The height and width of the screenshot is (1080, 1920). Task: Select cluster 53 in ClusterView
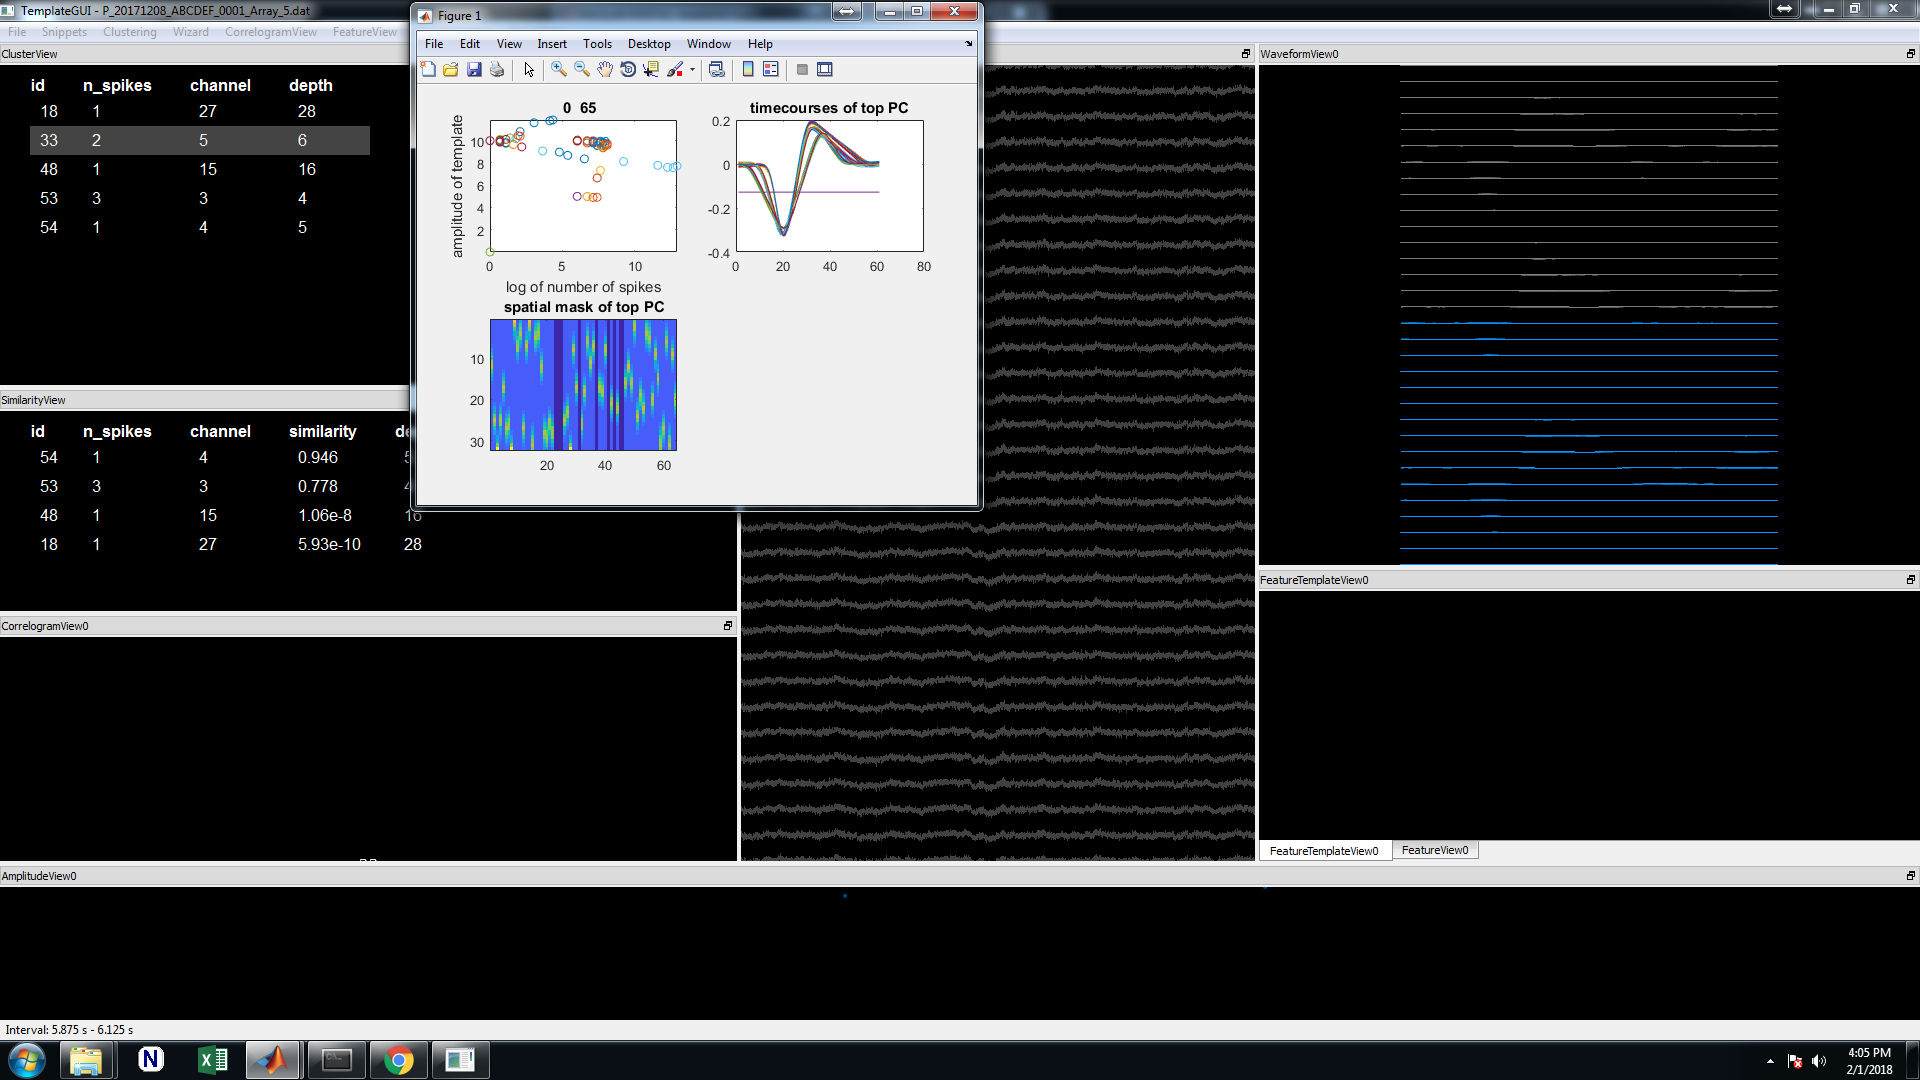pos(49,198)
